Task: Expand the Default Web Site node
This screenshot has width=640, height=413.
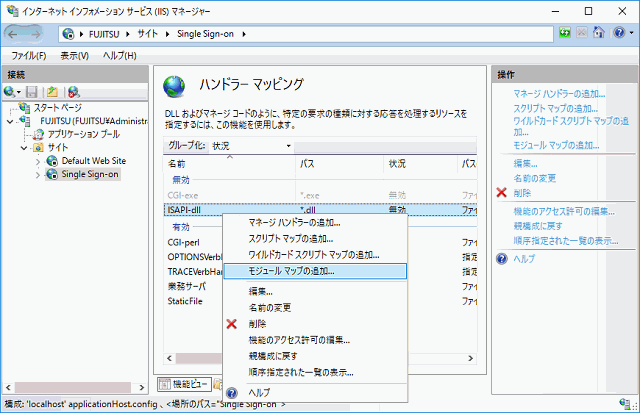Action: point(38,161)
